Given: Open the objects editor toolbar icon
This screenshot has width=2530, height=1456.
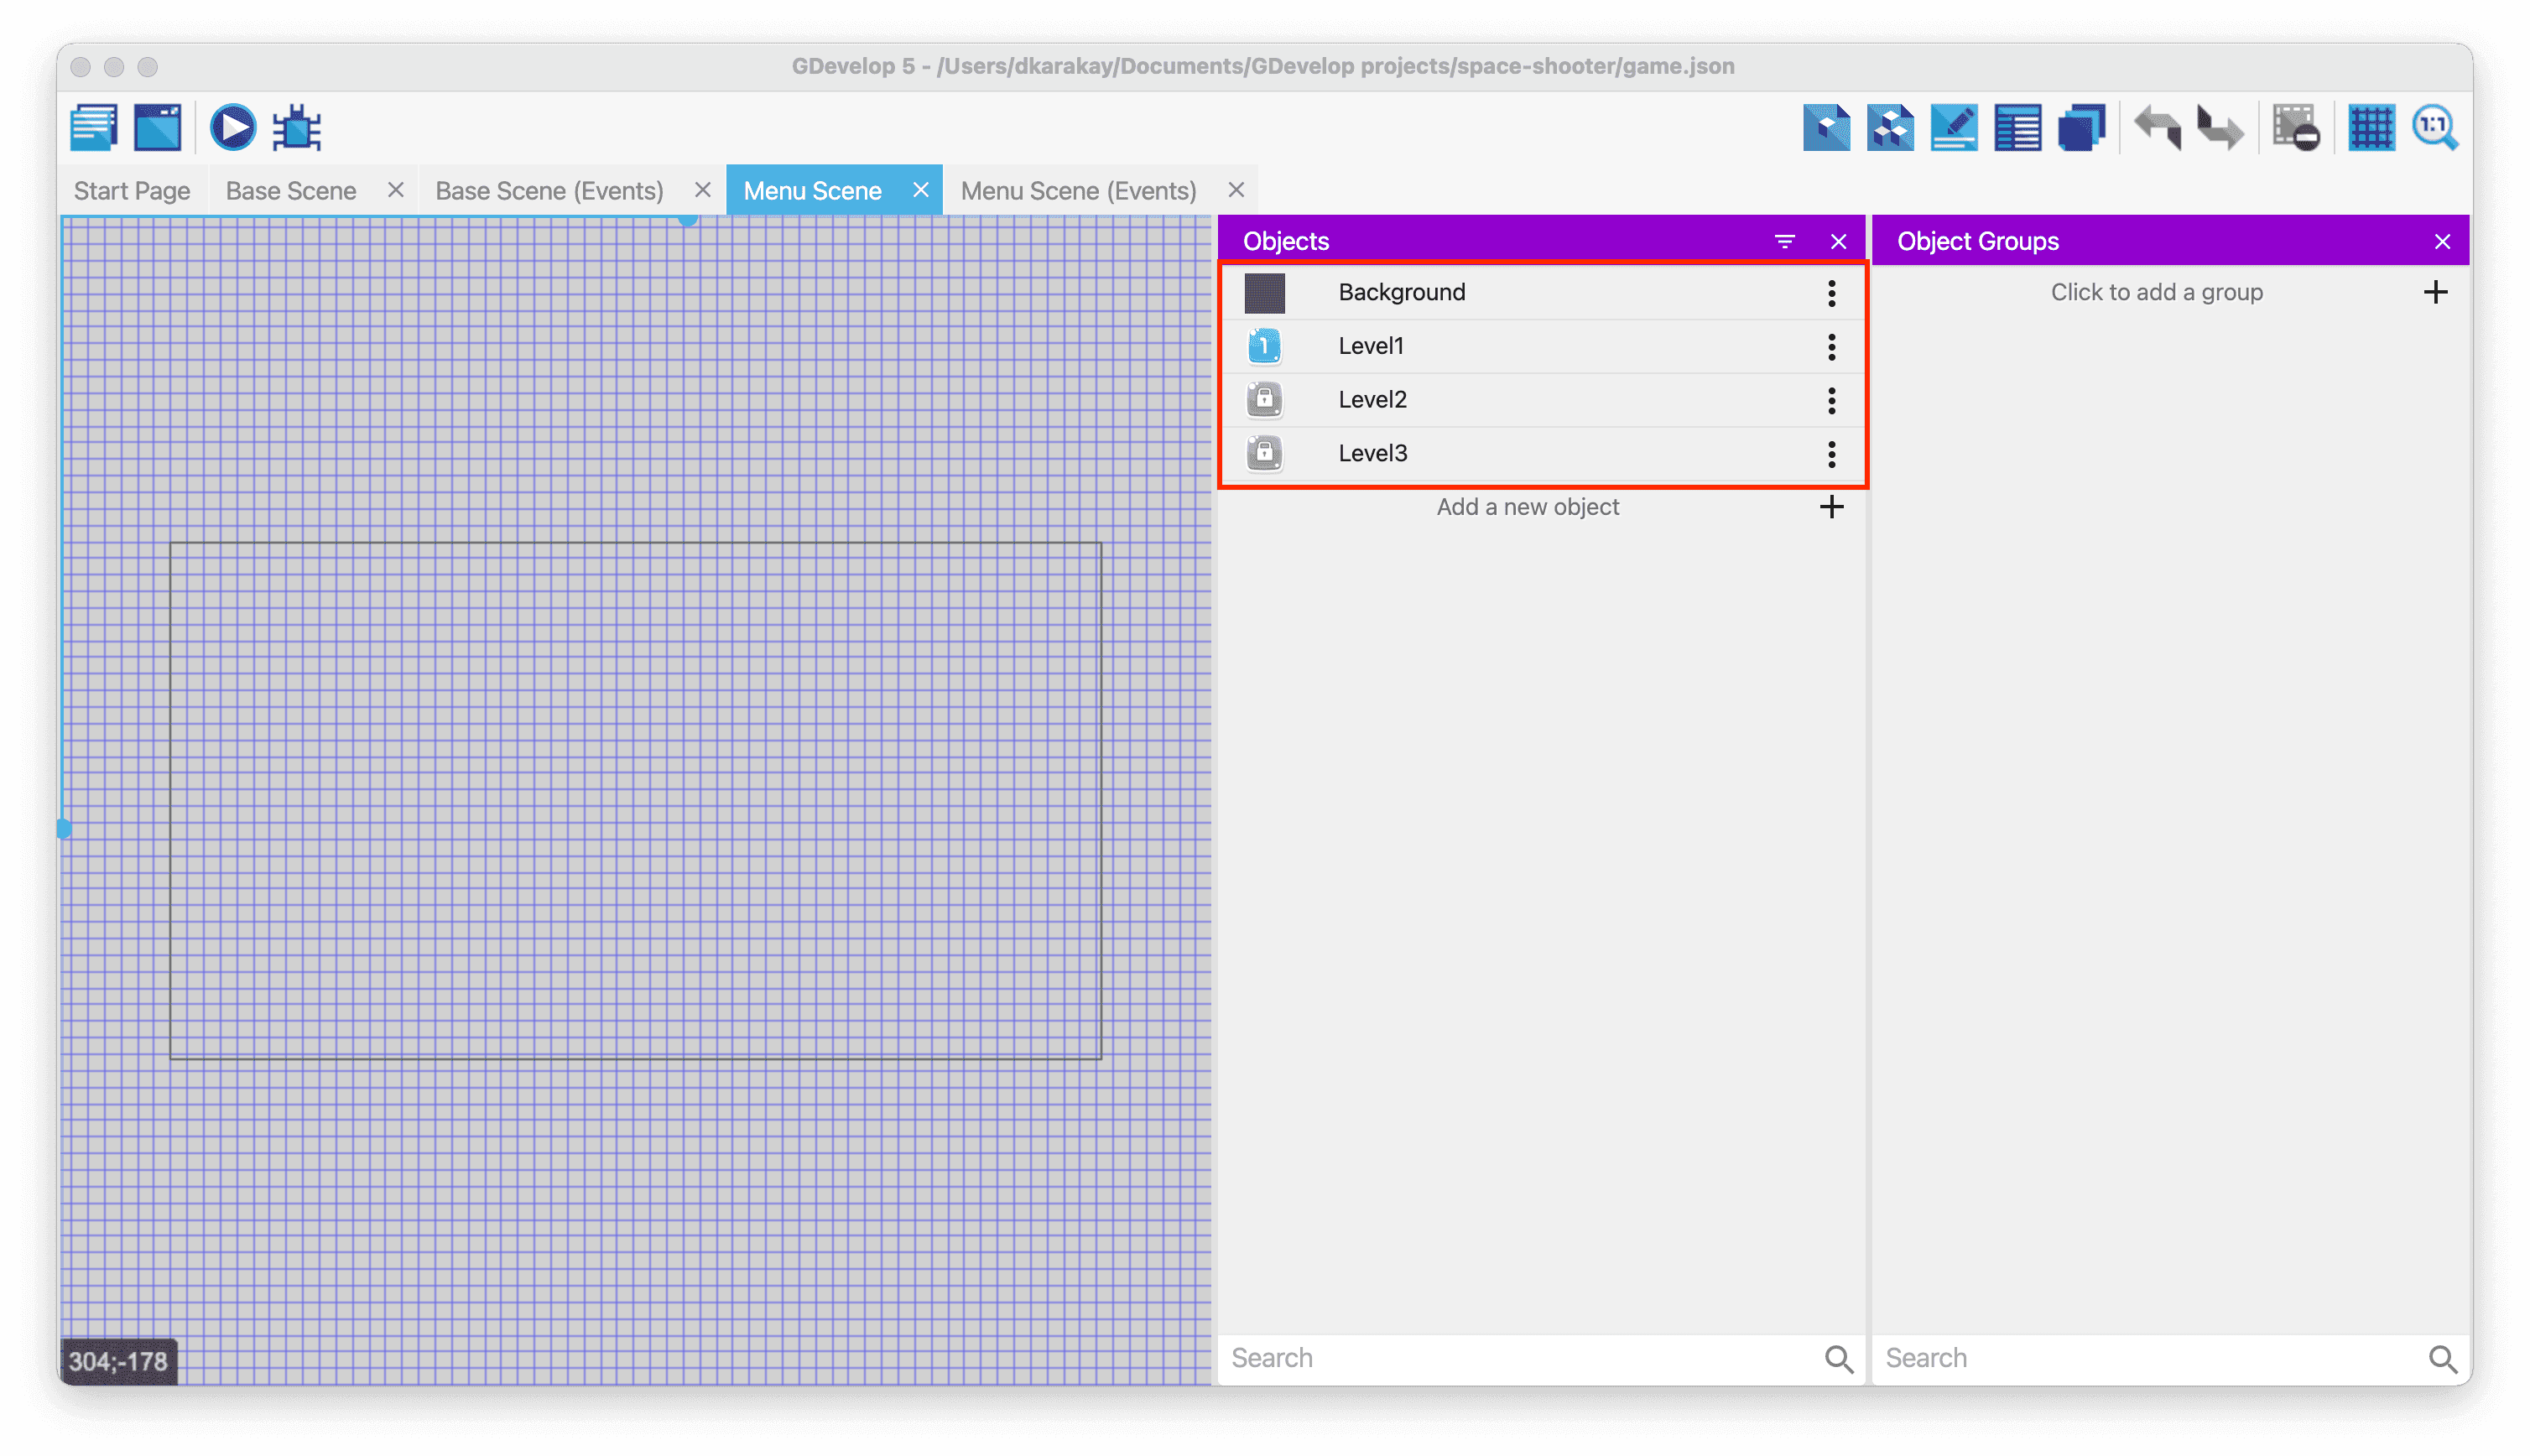Looking at the screenshot, I should click(1826, 128).
